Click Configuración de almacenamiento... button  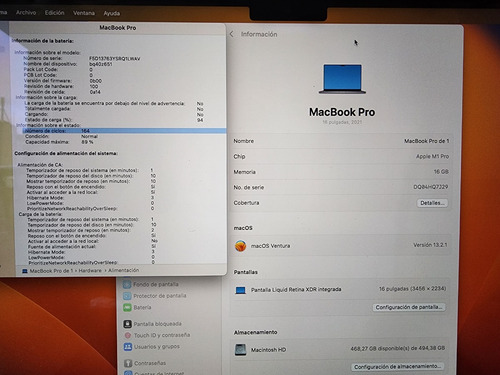click(397, 366)
